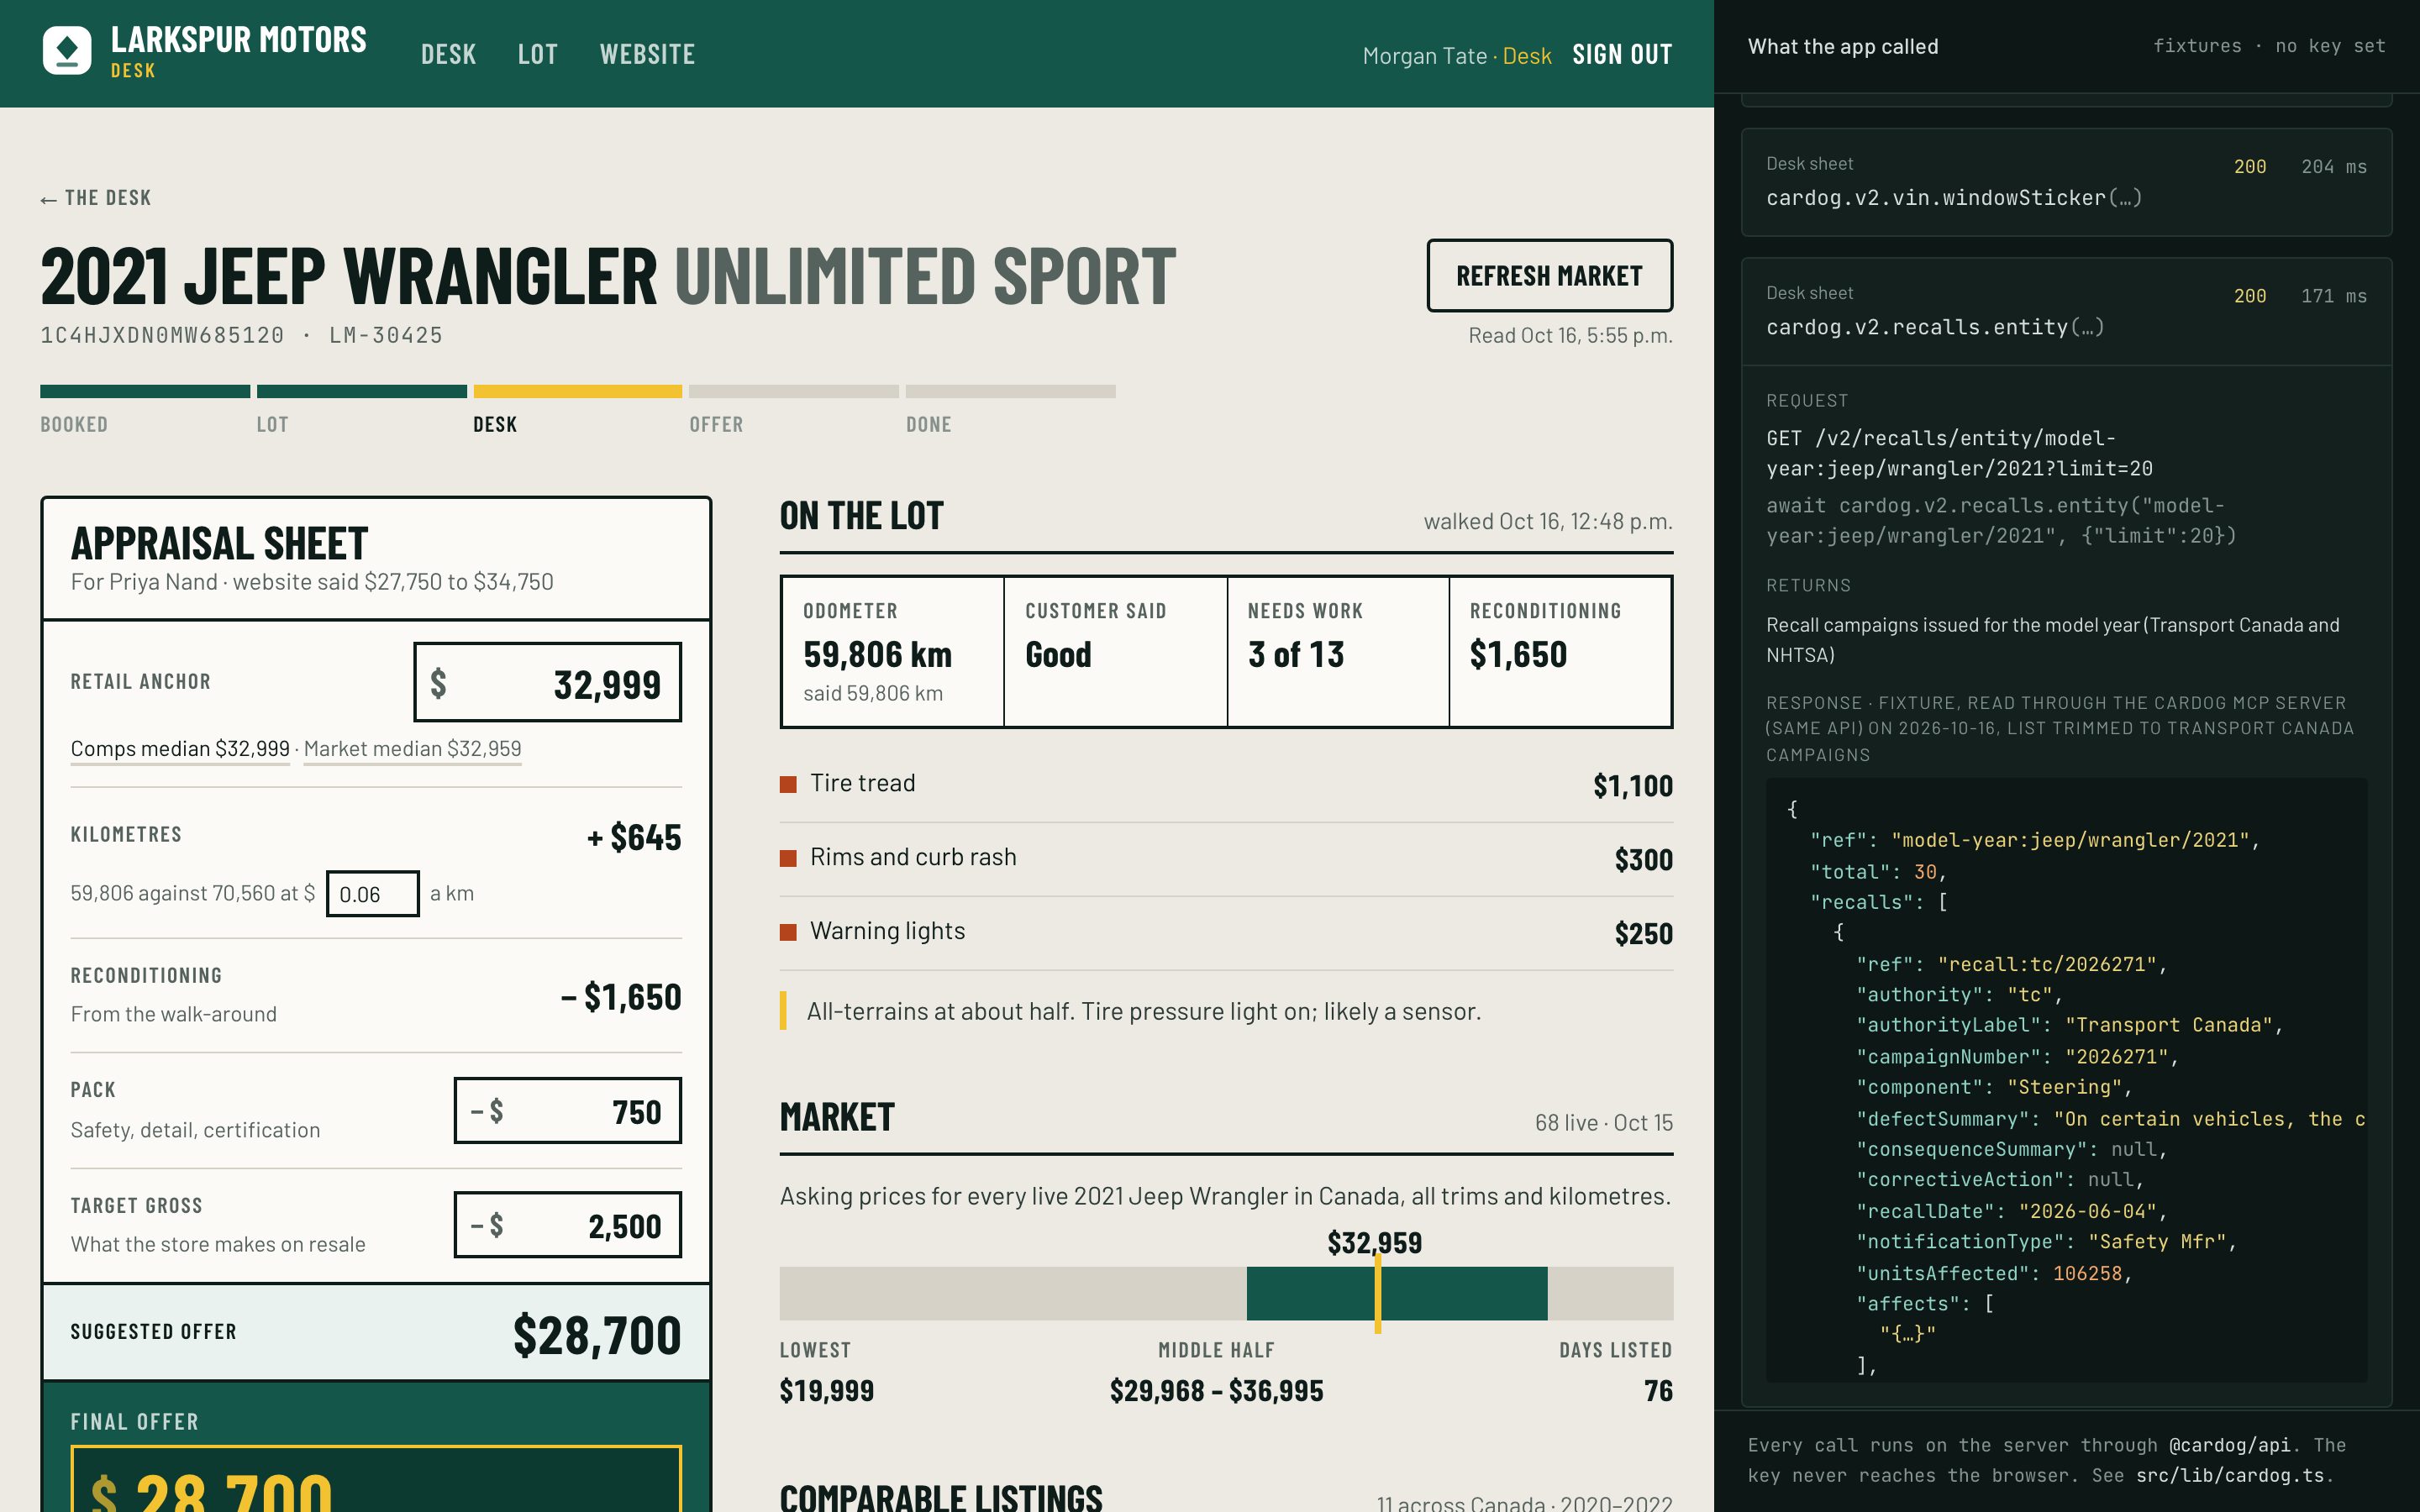
Task: Click the Rims and curb rash marker
Action: coord(788,858)
